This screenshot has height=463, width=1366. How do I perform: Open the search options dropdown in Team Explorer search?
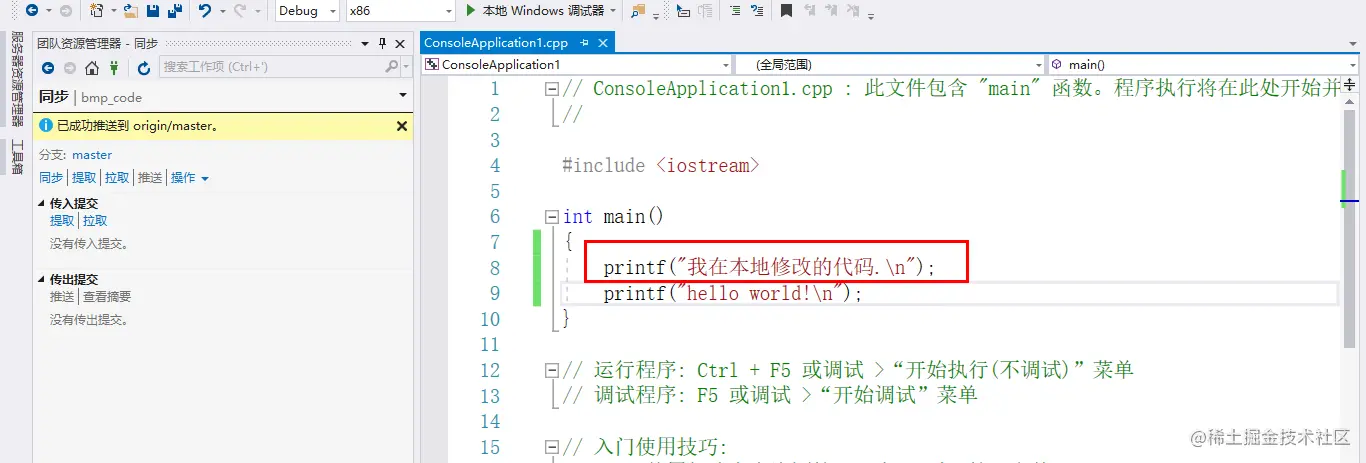pyautogui.click(x=405, y=67)
